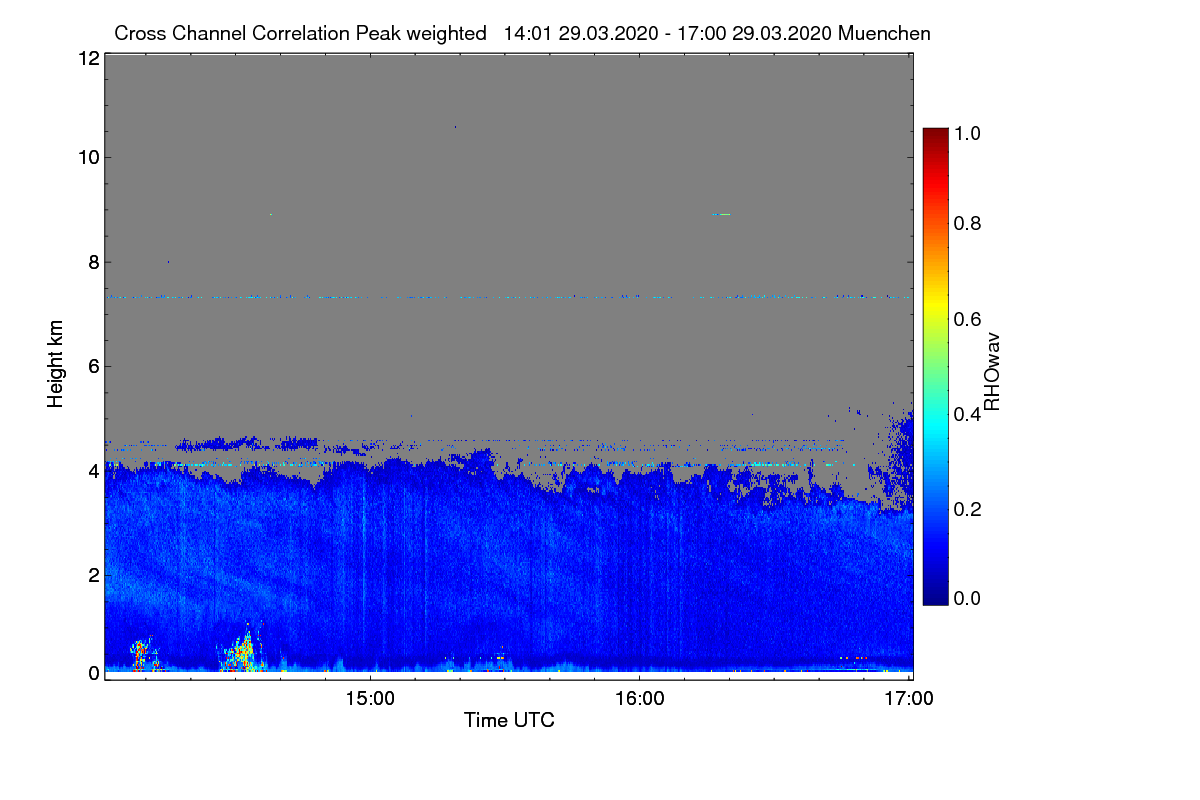
Task: Click the colorbar value 0.4
Action: 966,413
